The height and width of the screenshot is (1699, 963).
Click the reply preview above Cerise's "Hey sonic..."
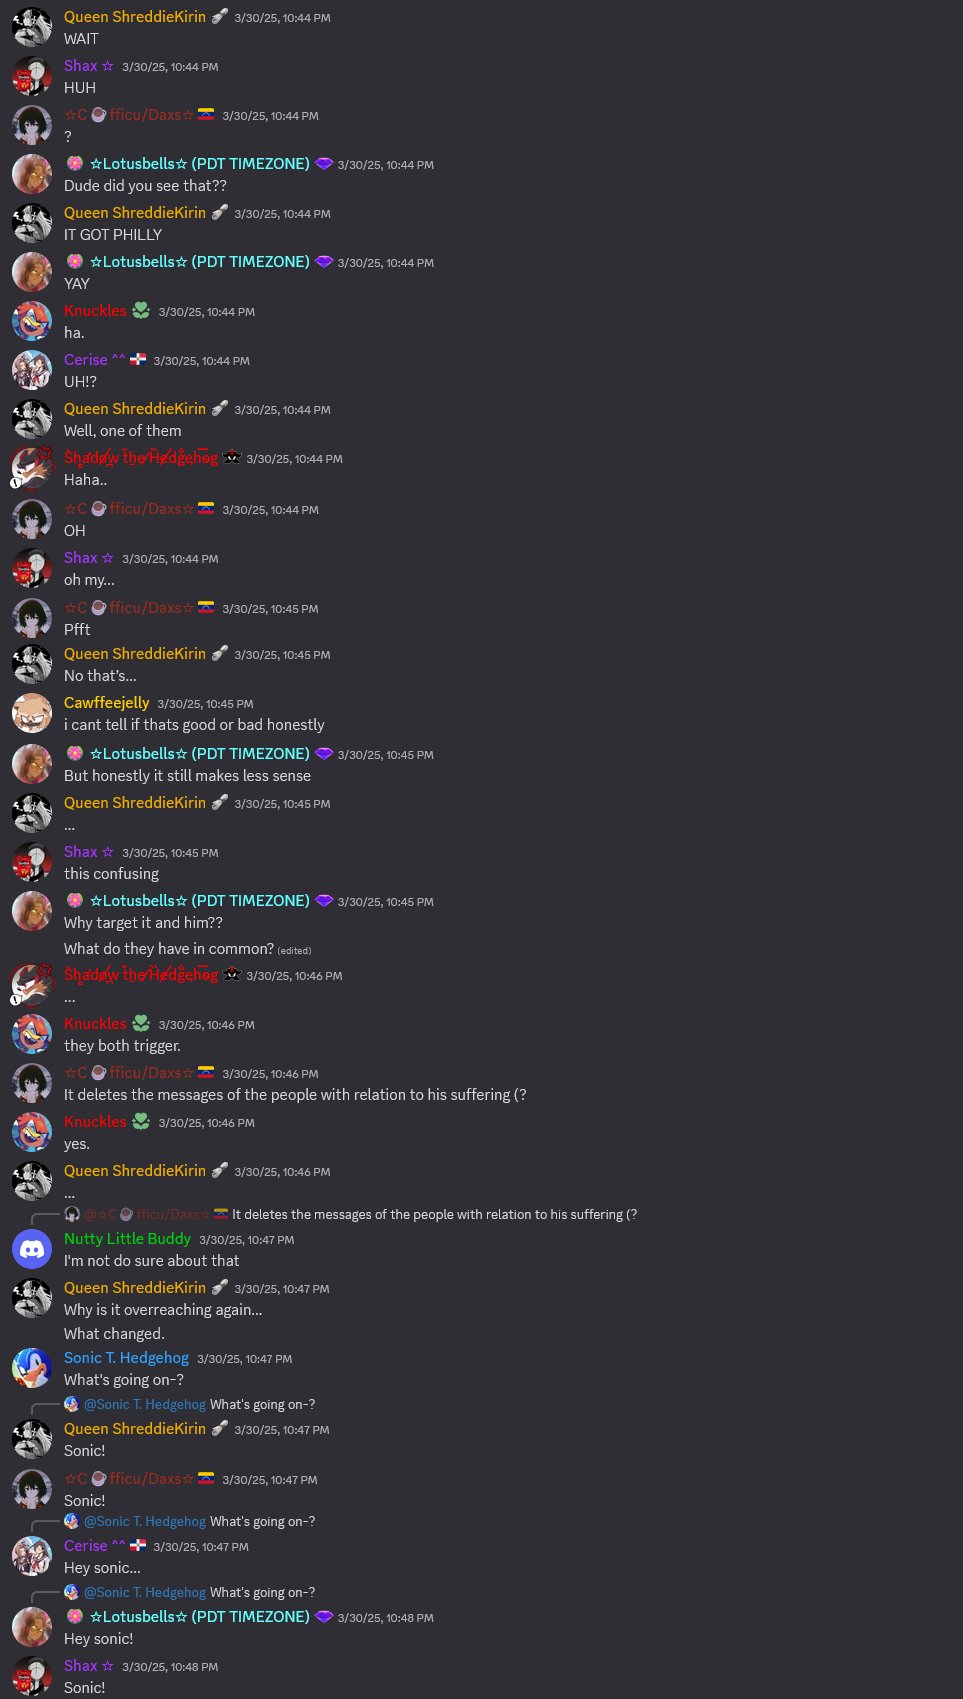point(190,1521)
